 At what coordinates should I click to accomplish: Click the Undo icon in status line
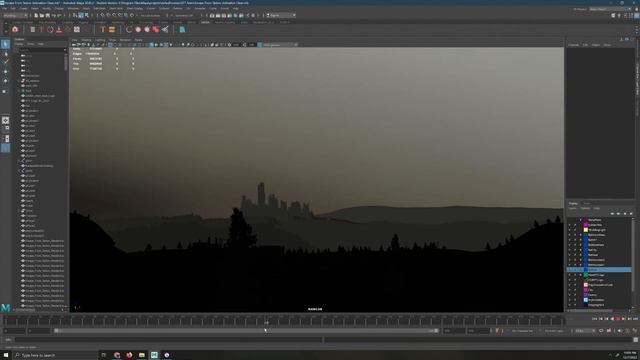point(53,16)
